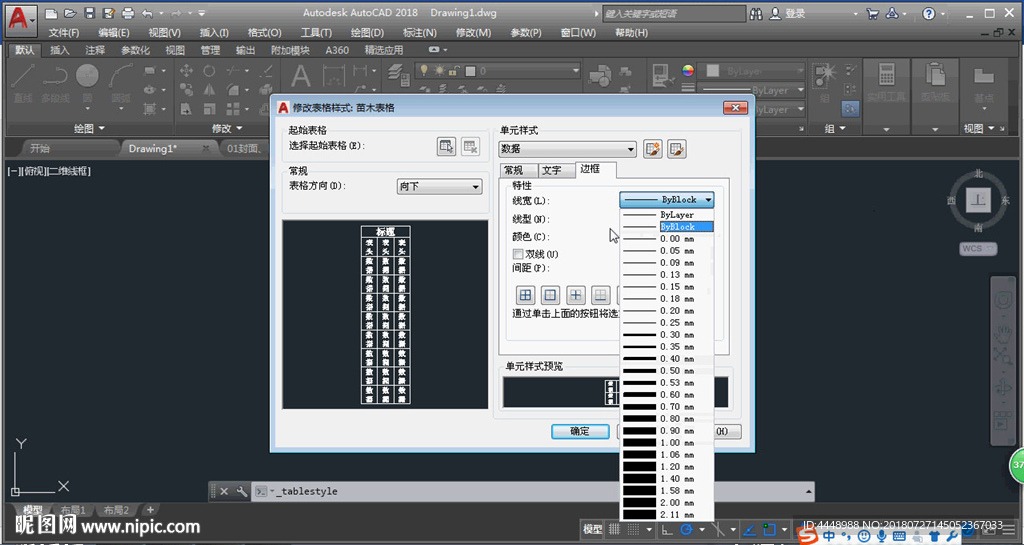
Task: Toggle object snap tracking in status bar
Action: pyautogui.click(x=750, y=529)
